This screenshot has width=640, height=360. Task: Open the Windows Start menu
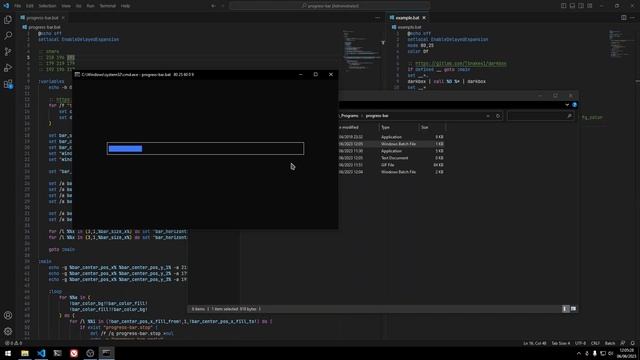click(x=8, y=353)
